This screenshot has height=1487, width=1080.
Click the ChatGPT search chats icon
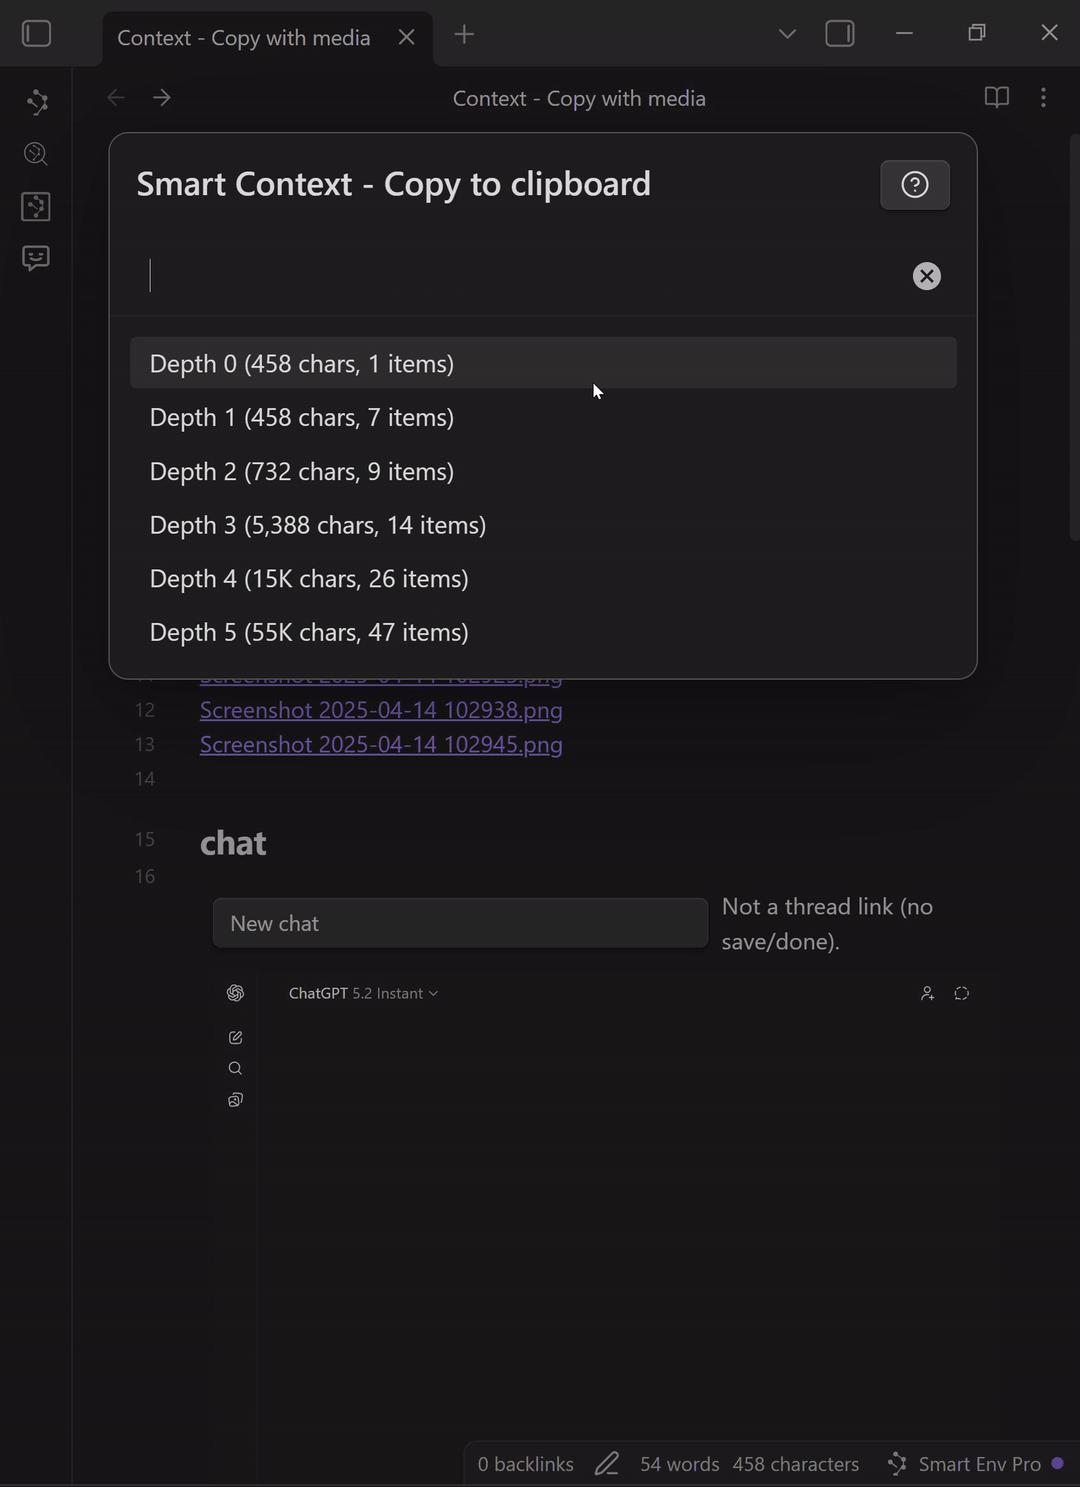click(235, 1068)
